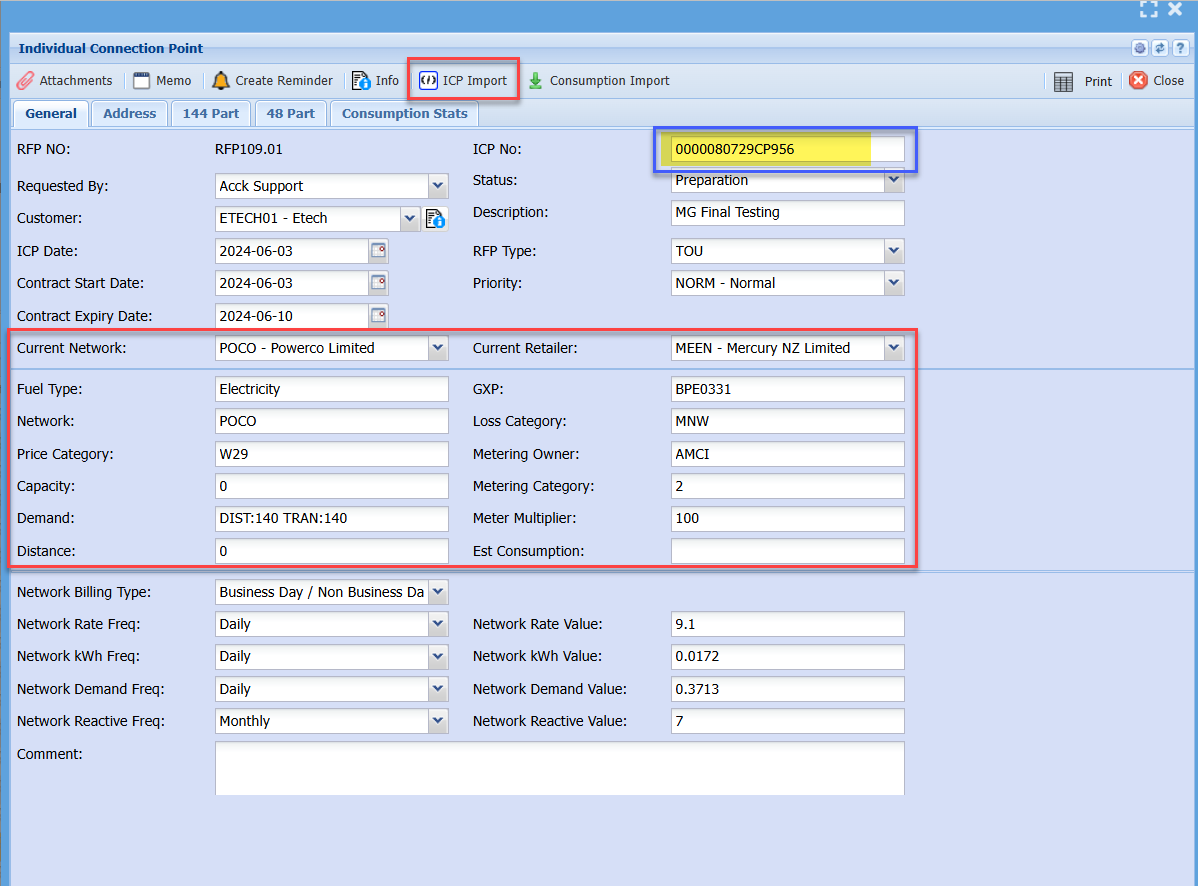Click the panel help question mark icon

coord(1180,48)
